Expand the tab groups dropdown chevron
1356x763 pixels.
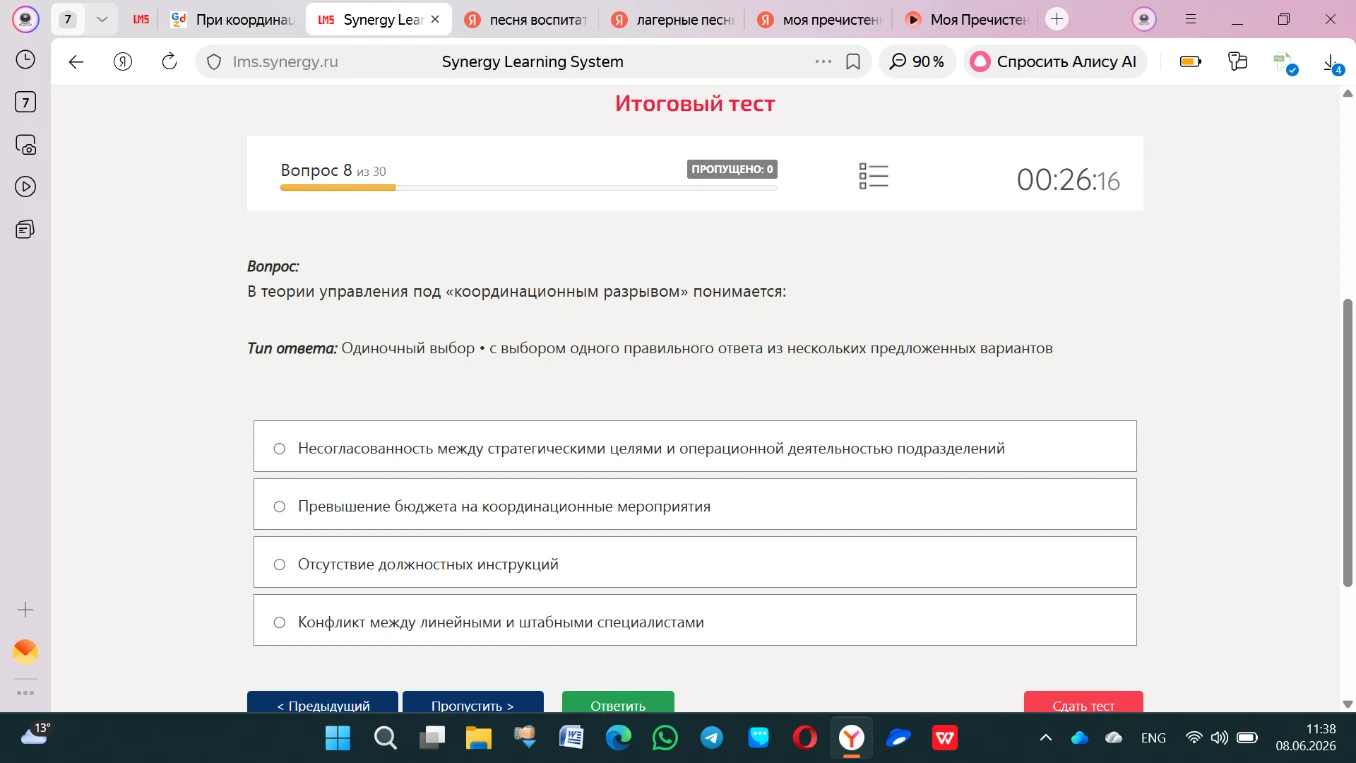pos(102,19)
